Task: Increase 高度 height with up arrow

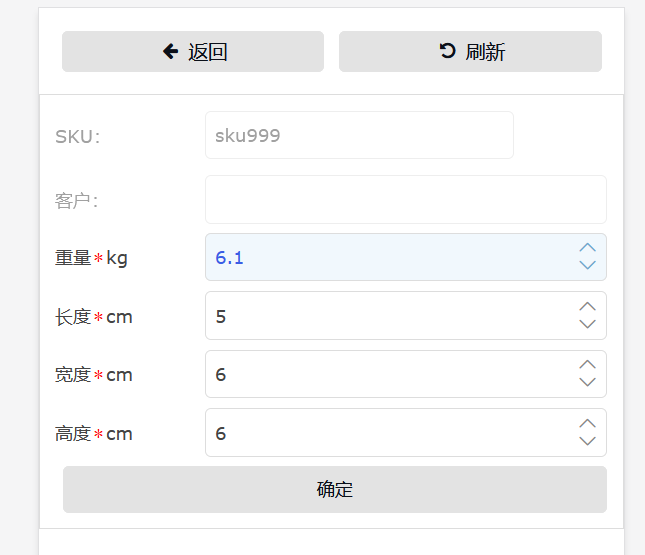Action: [x=587, y=423]
